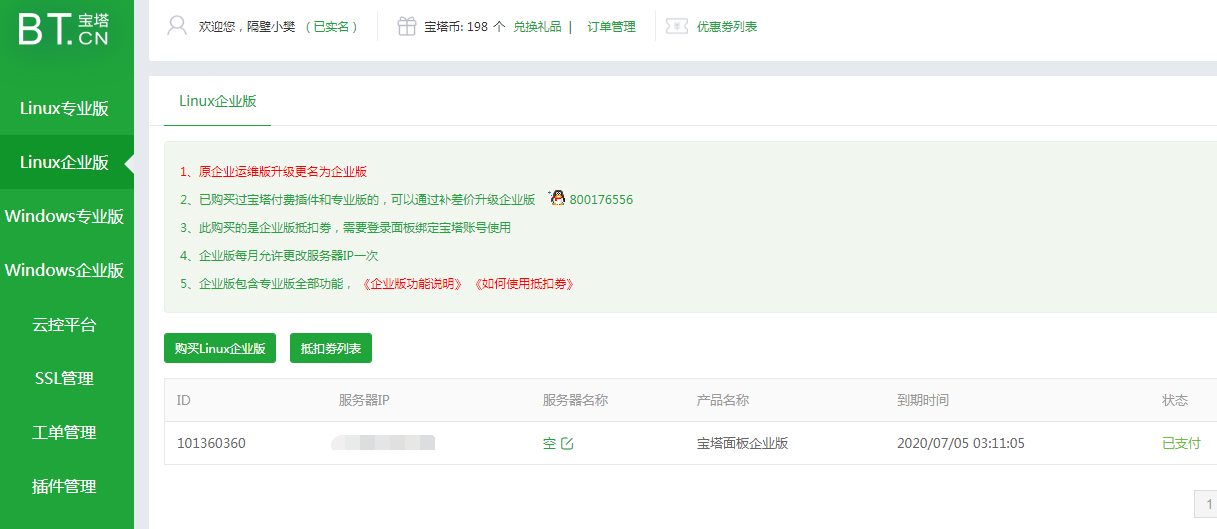Go to Windows企业版 sidebar item

point(64,270)
